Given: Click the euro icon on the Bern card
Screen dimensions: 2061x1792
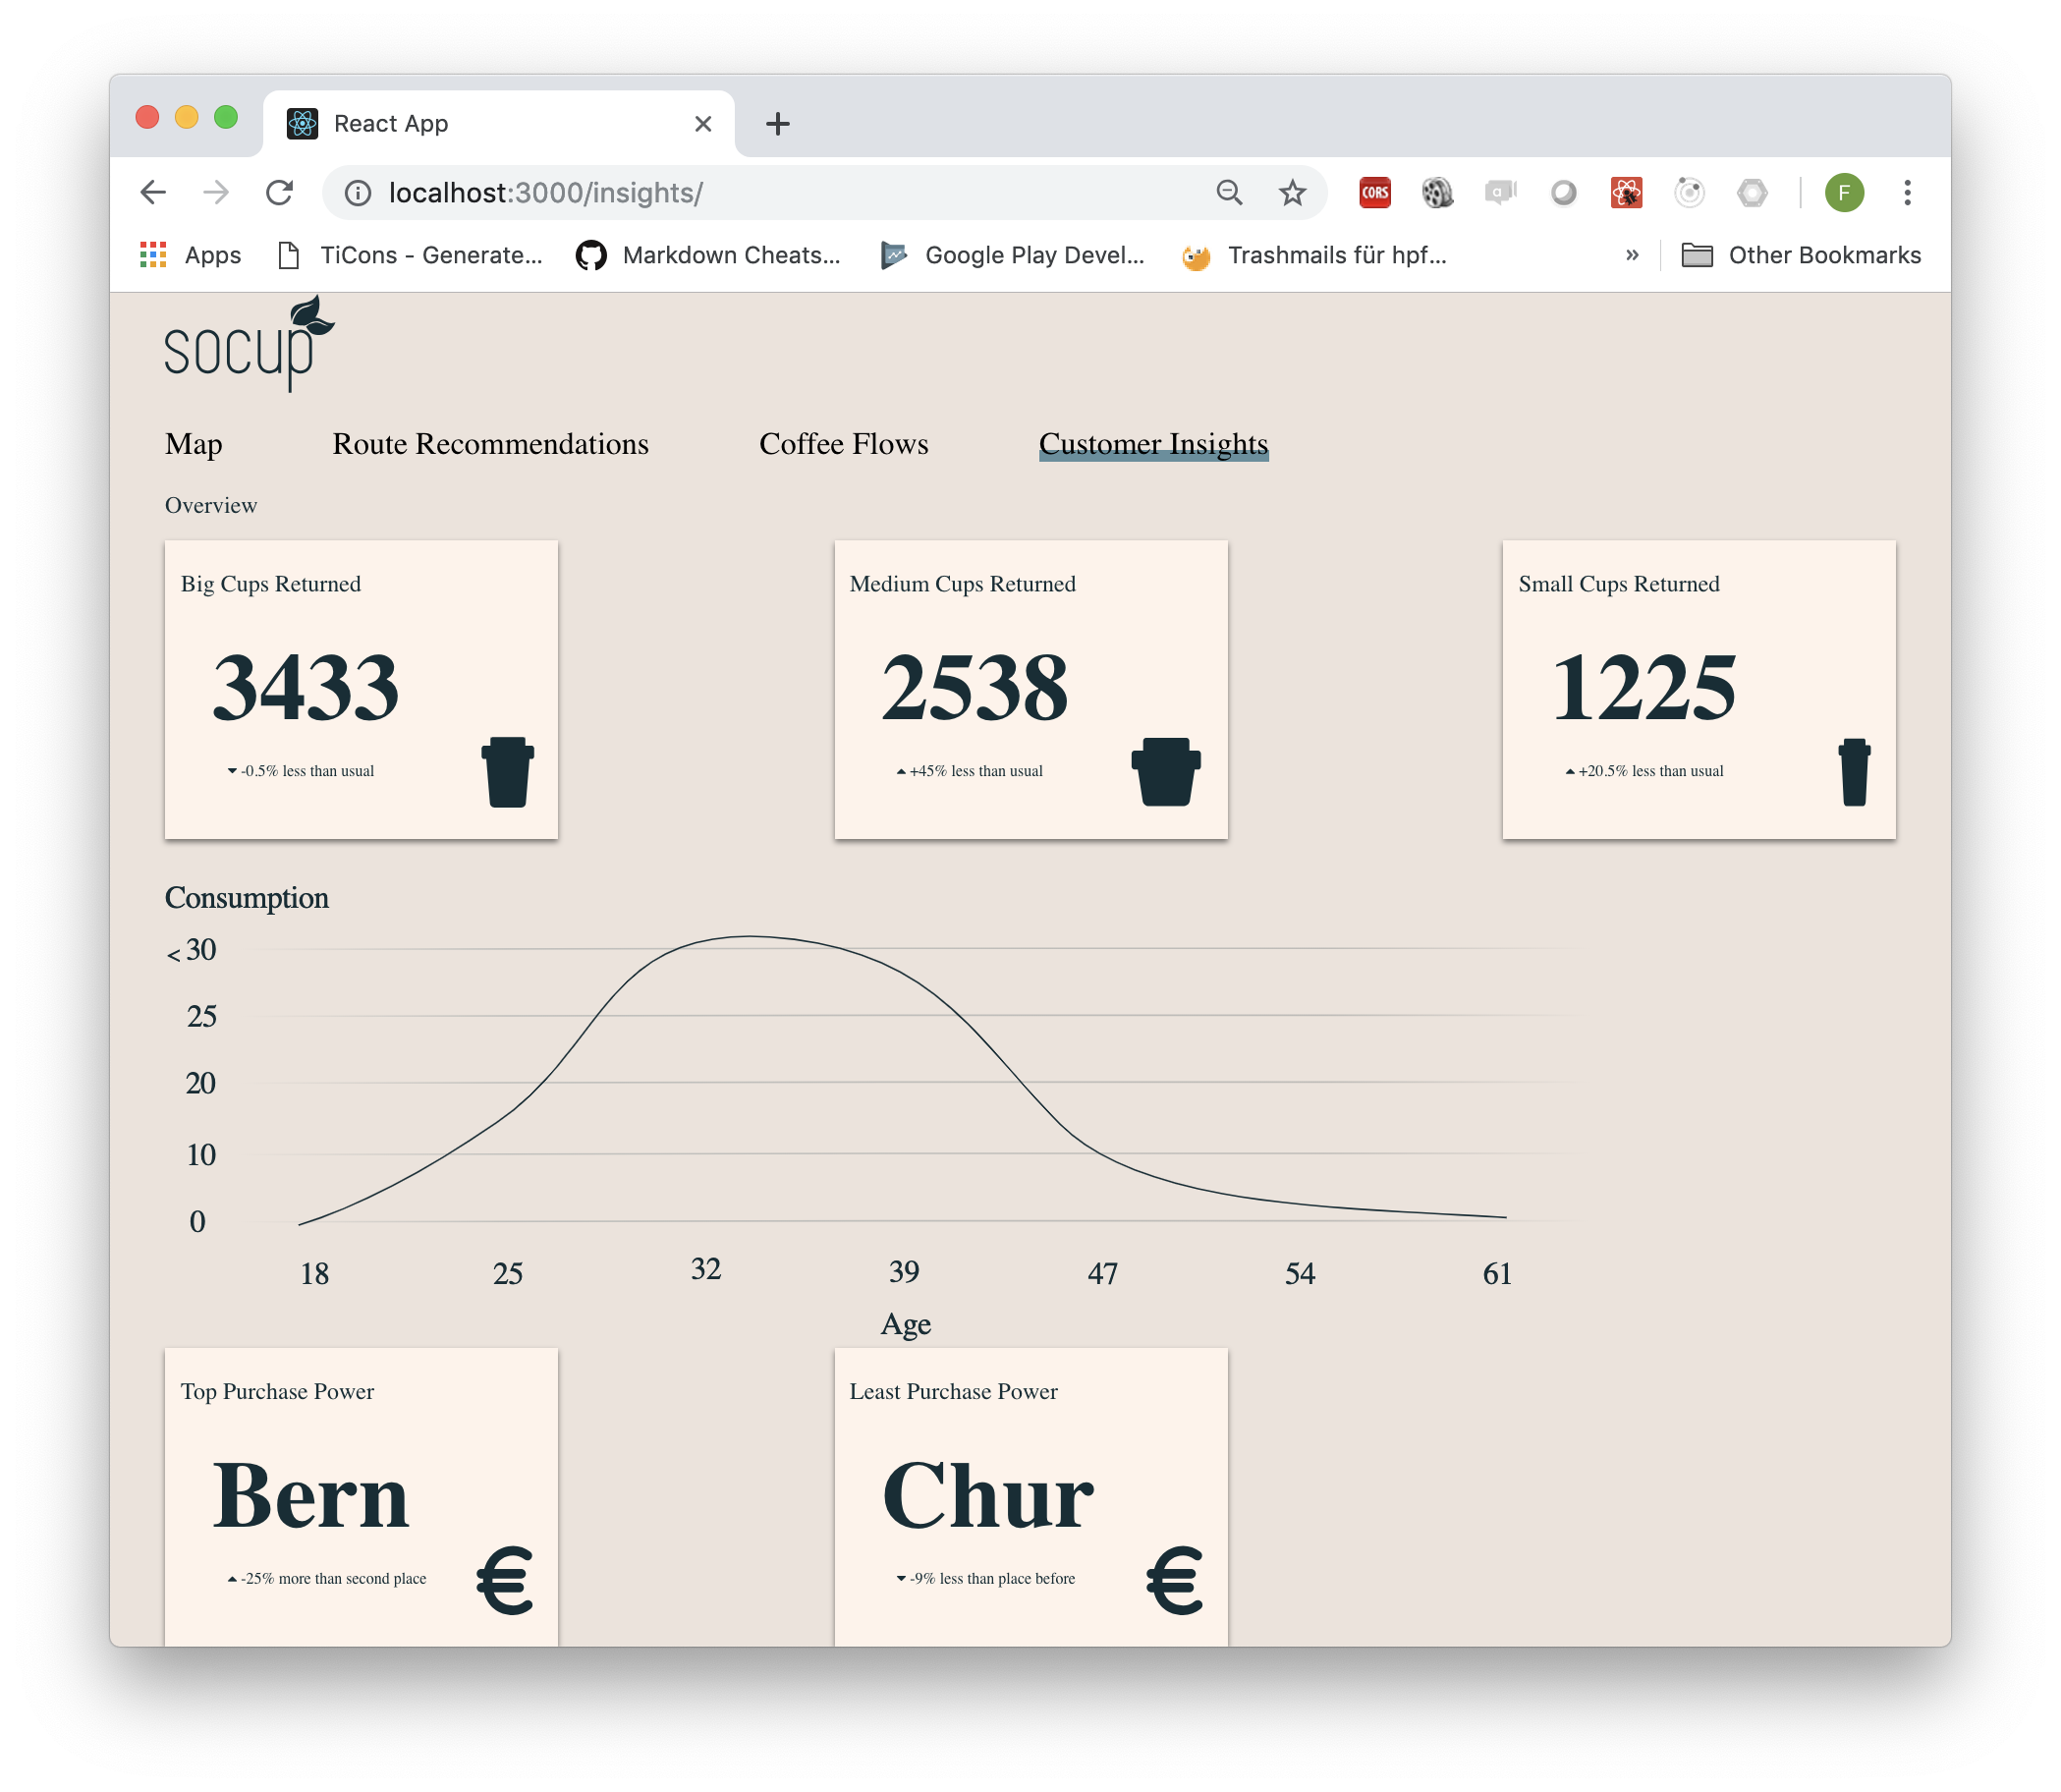Looking at the screenshot, I should point(505,1580).
